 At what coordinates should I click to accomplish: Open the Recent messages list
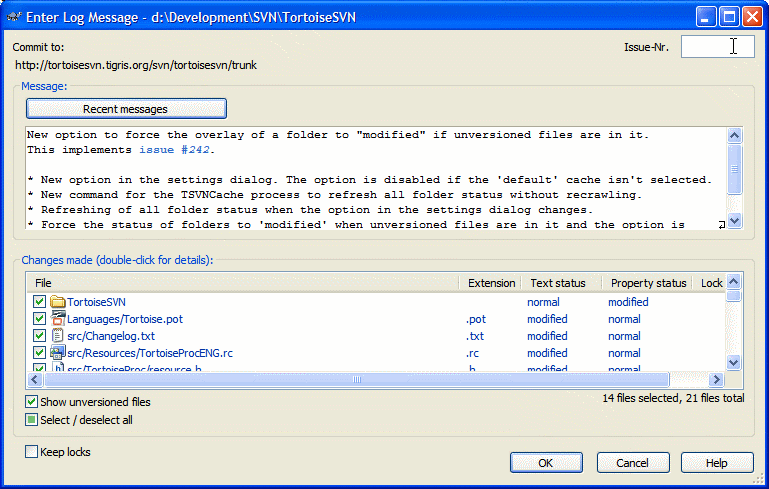[x=126, y=109]
